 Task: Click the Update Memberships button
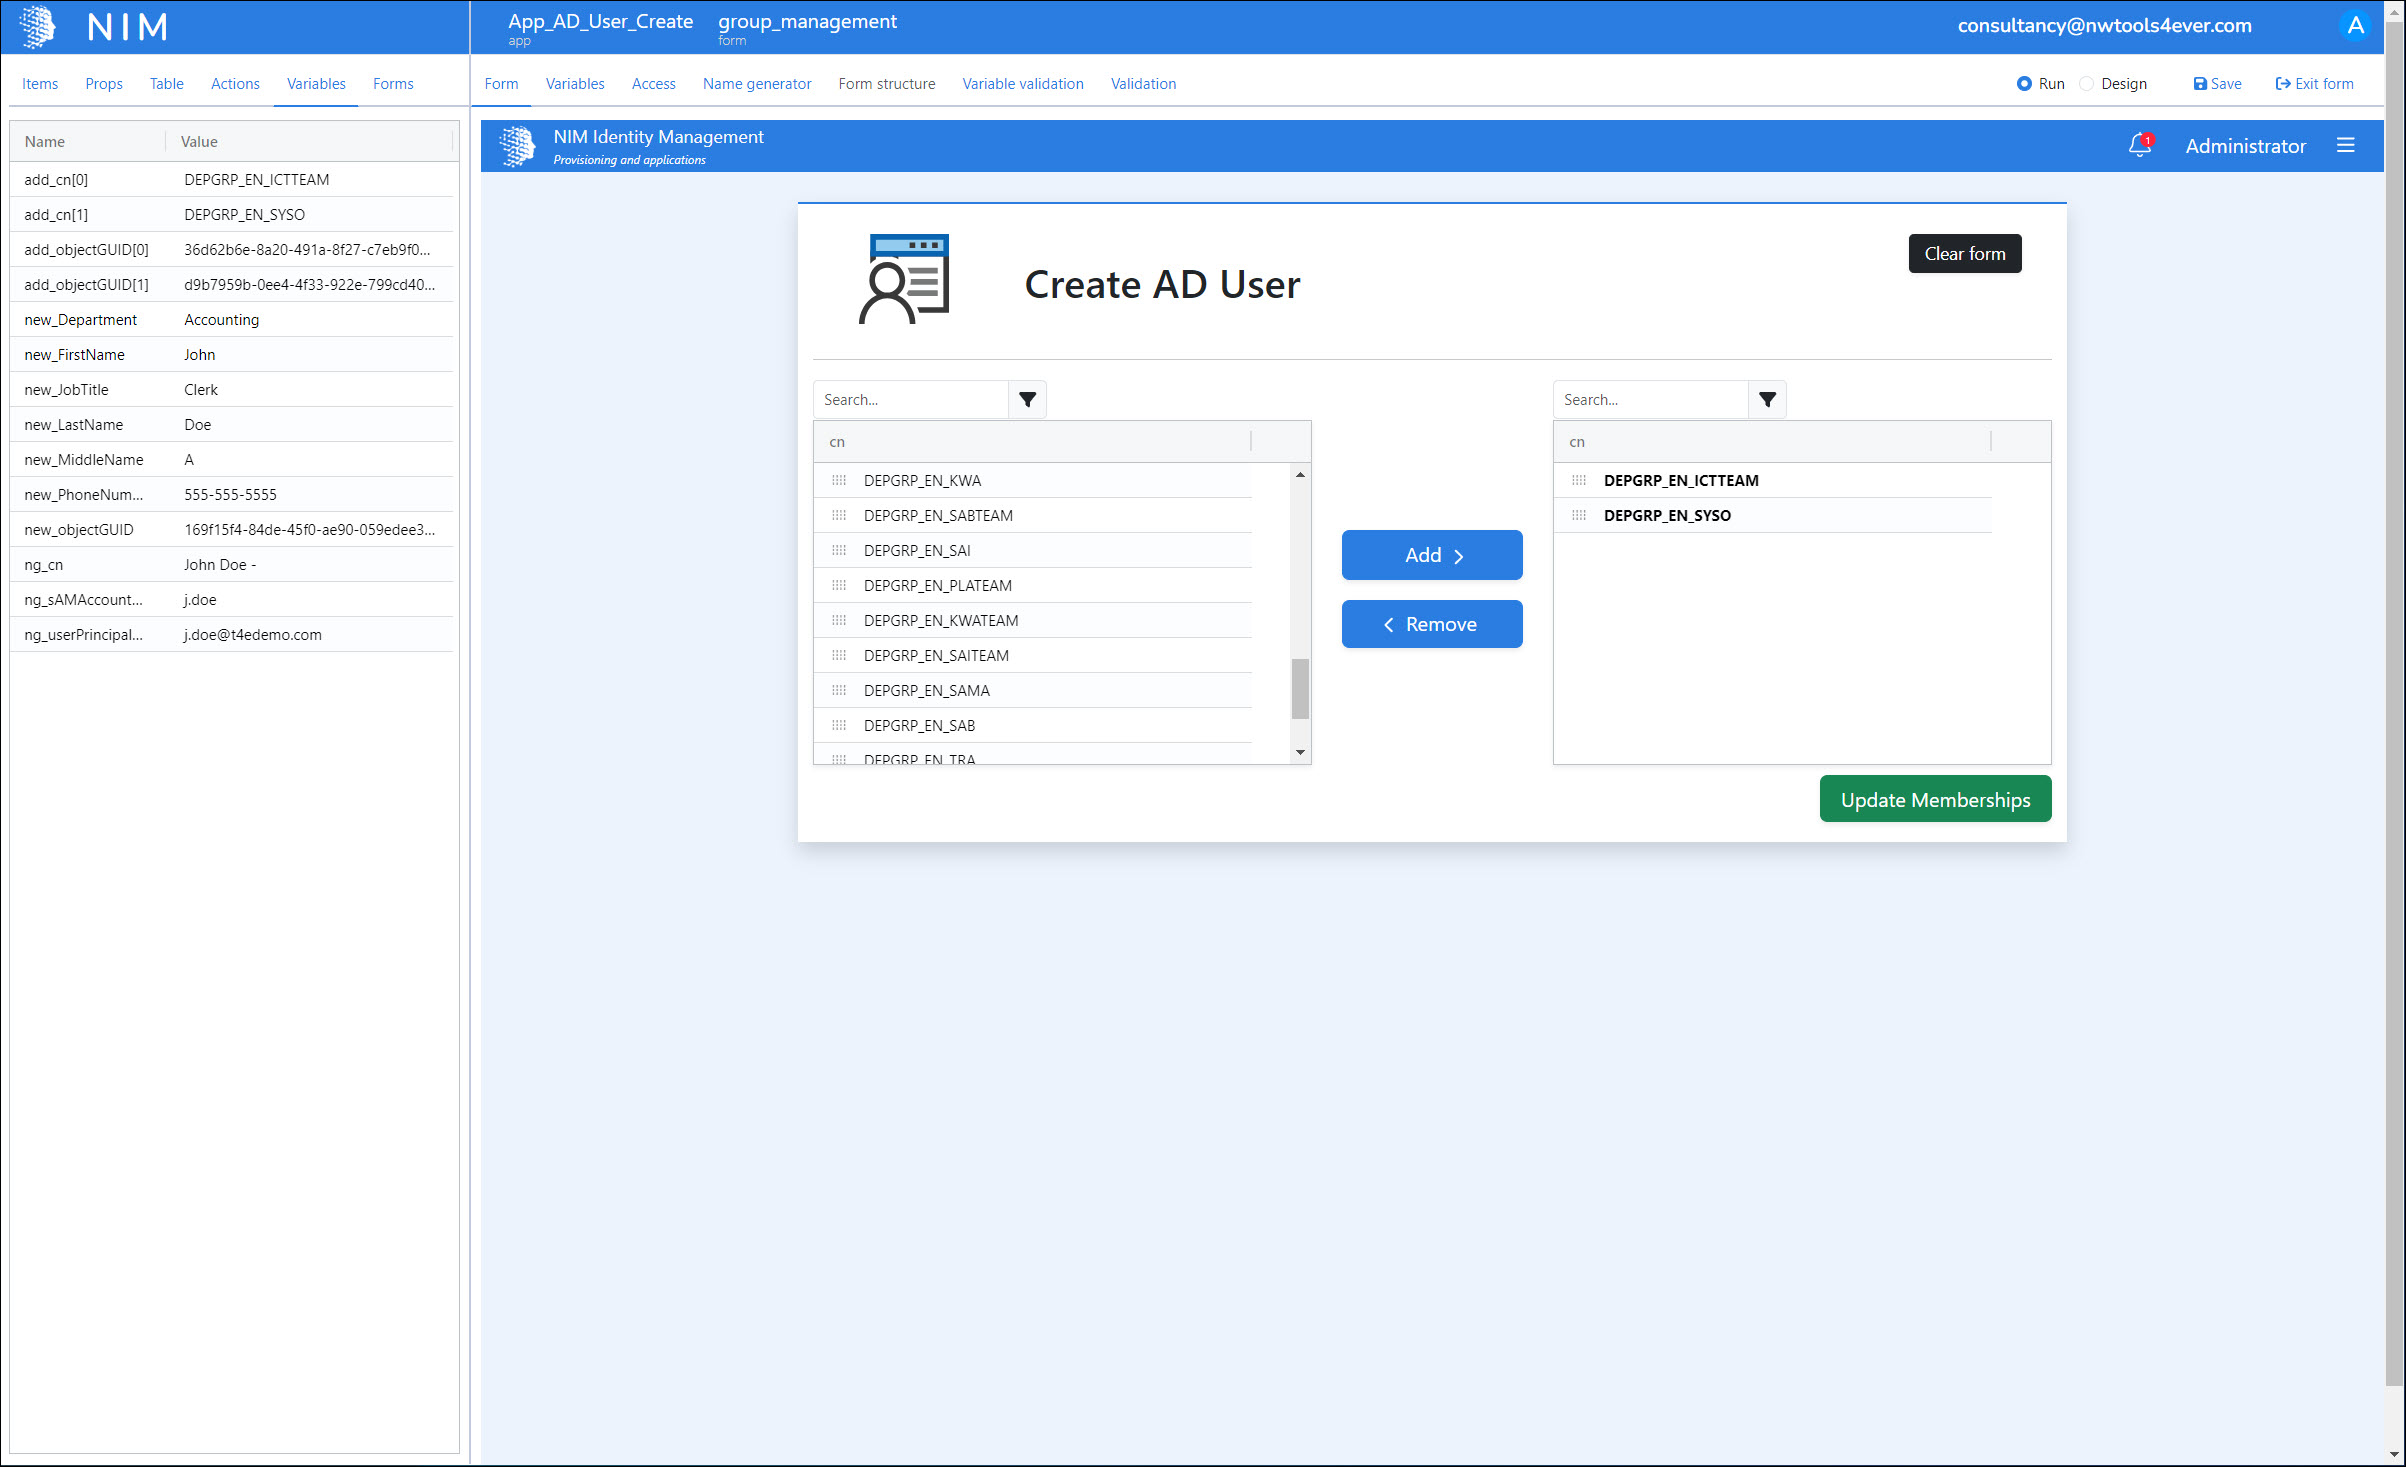pyautogui.click(x=1934, y=800)
